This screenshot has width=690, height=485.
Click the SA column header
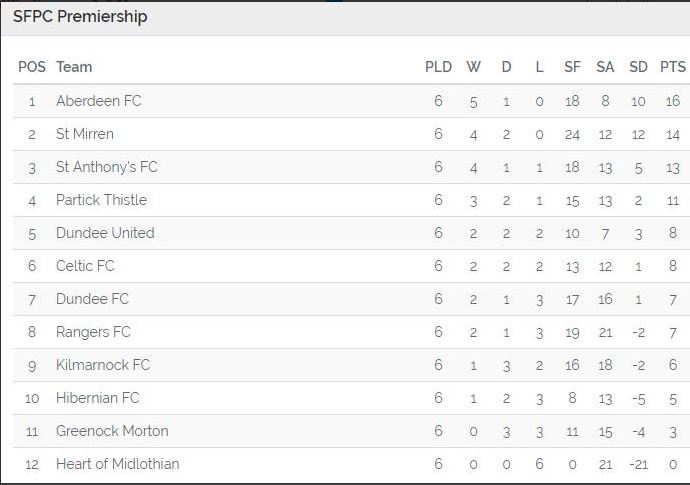point(605,67)
